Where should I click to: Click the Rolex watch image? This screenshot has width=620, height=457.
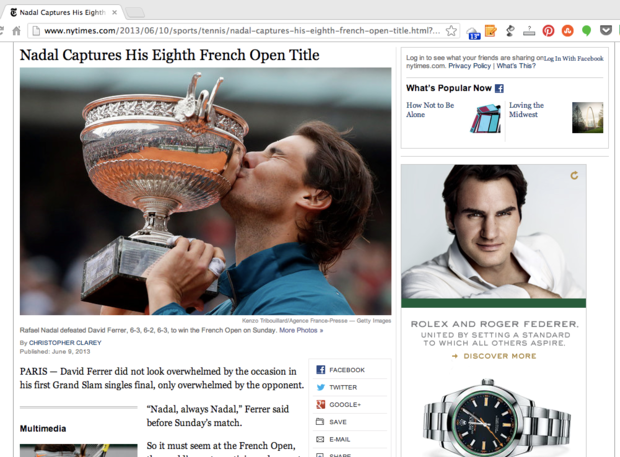(497, 419)
